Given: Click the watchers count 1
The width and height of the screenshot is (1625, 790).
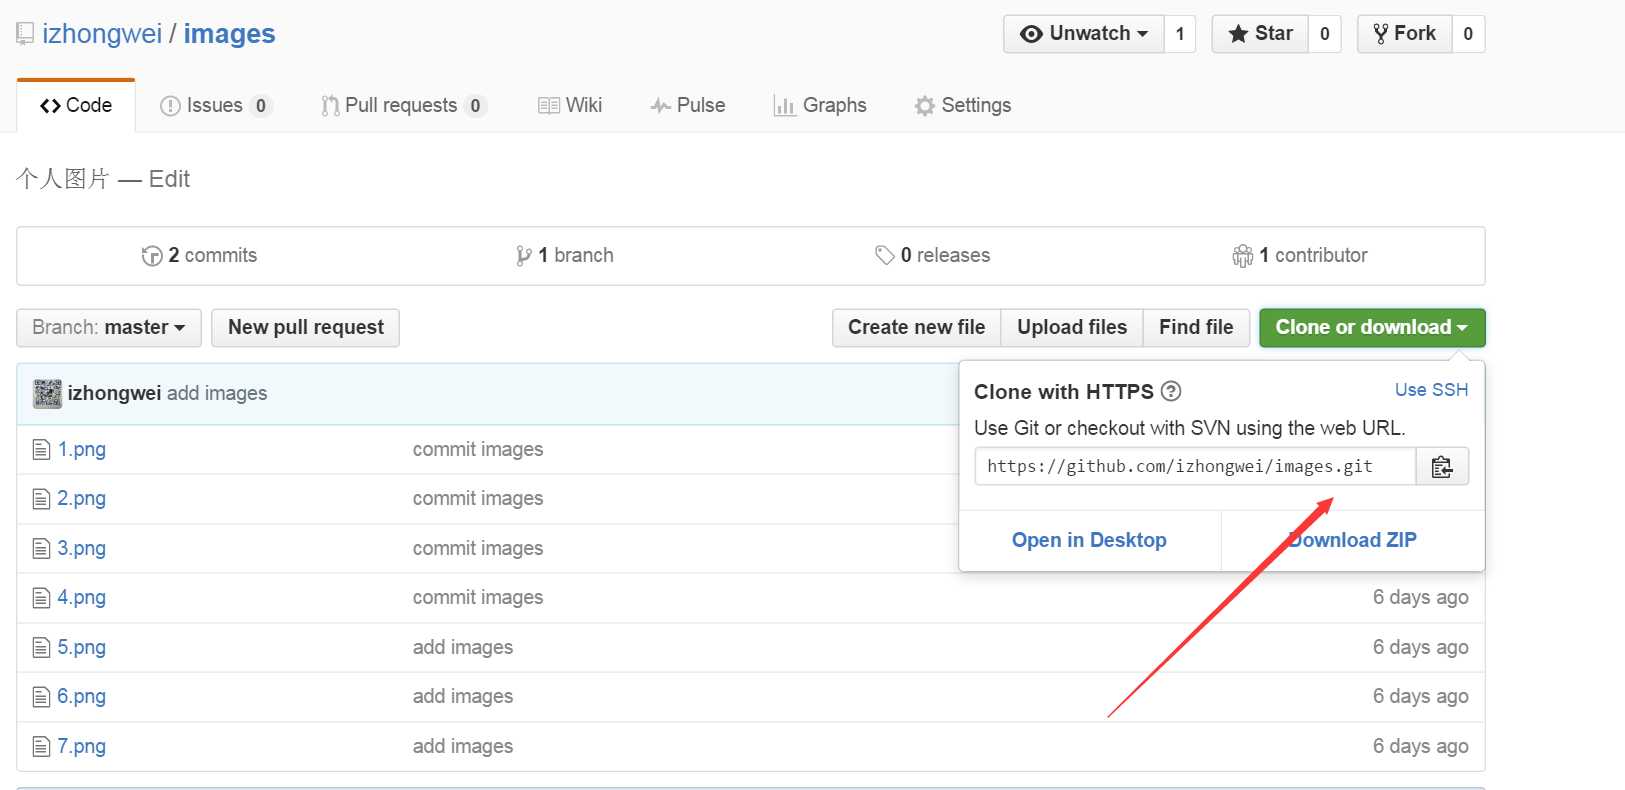Looking at the screenshot, I should 1180,34.
